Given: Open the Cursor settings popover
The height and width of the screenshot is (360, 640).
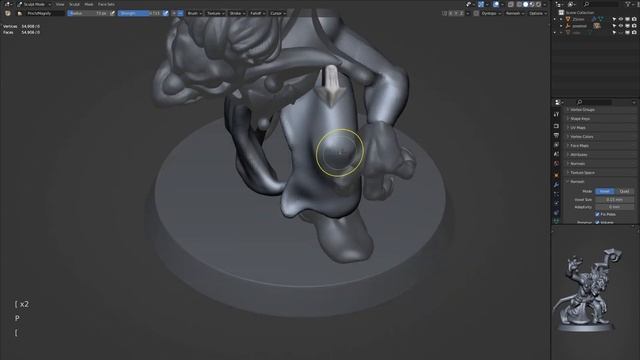Looking at the screenshot, I should coord(278,13).
